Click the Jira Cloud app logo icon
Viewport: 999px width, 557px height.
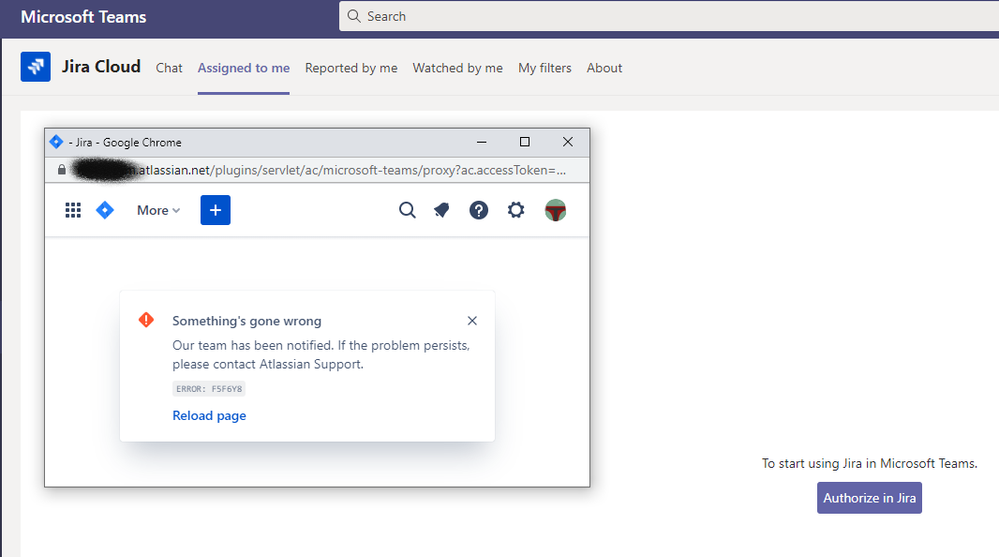click(x=35, y=67)
